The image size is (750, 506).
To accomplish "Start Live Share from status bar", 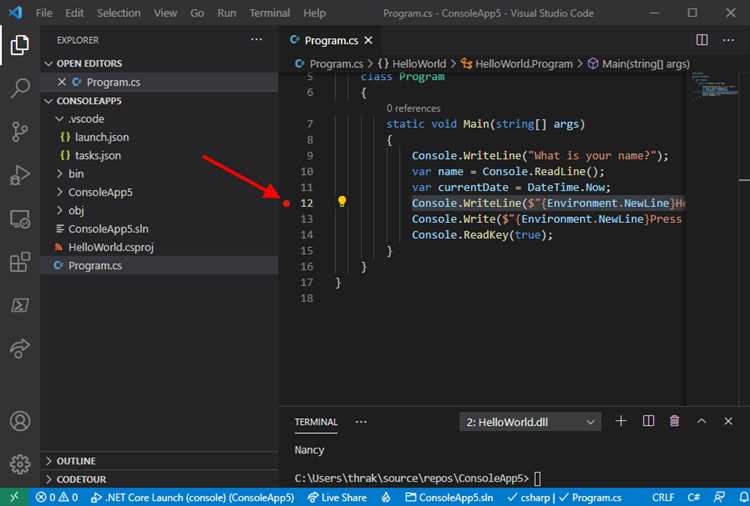I will coord(337,497).
